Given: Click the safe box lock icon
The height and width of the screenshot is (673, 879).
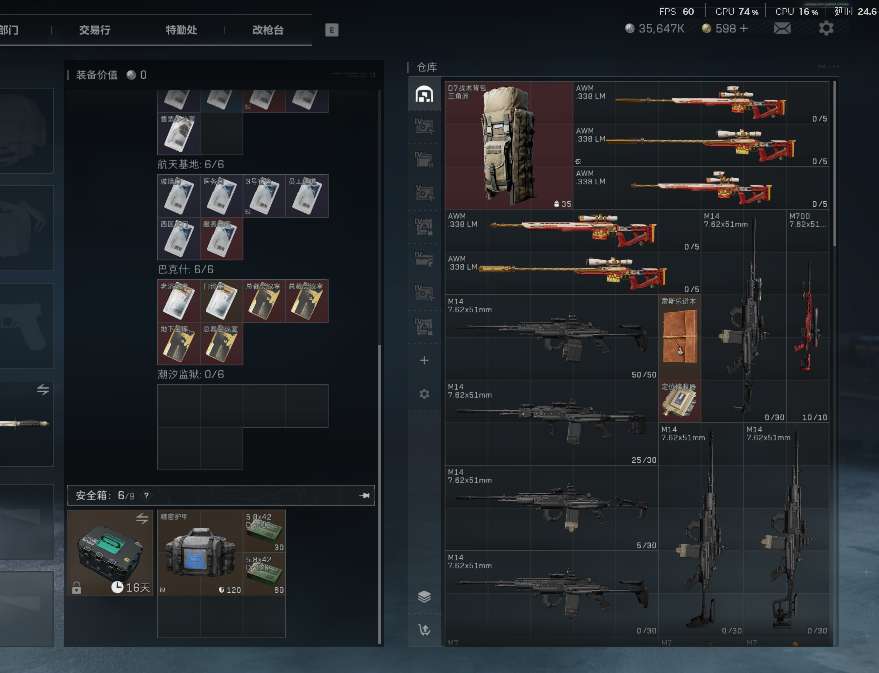Looking at the screenshot, I should (76, 587).
